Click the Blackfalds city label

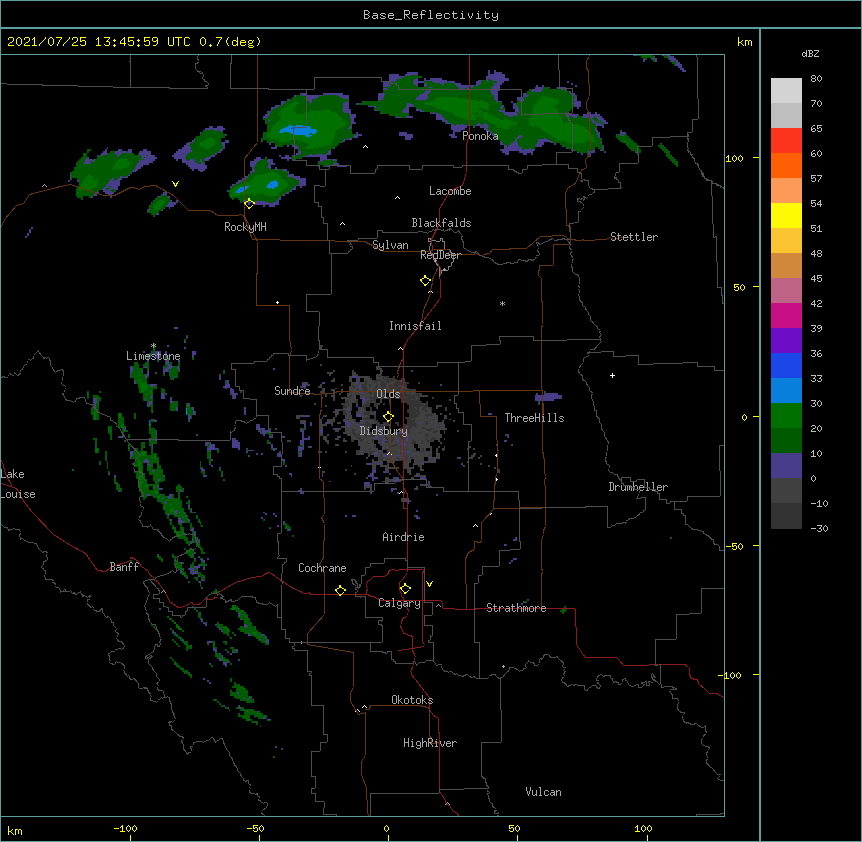pyautogui.click(x=441, y=223)
